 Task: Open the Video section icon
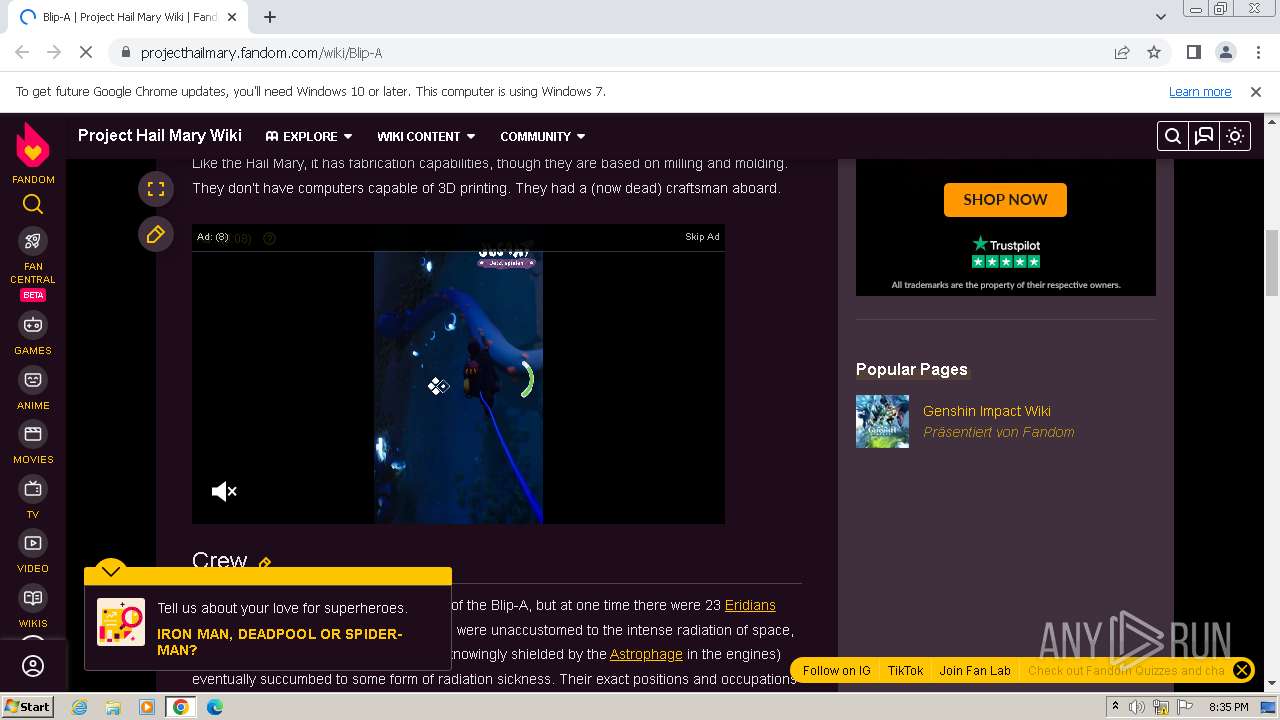pyautogui.click(x=33, y=543)
